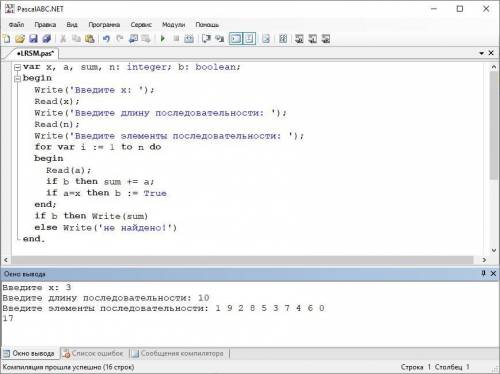500x374 pixels.
Task: Close the LRSM.pas editor tab
Action: 491,53
